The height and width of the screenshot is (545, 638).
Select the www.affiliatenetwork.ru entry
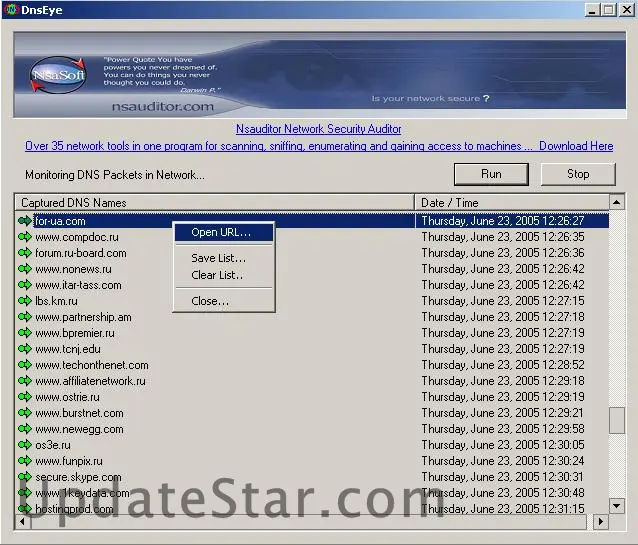(x=90, y=381)
